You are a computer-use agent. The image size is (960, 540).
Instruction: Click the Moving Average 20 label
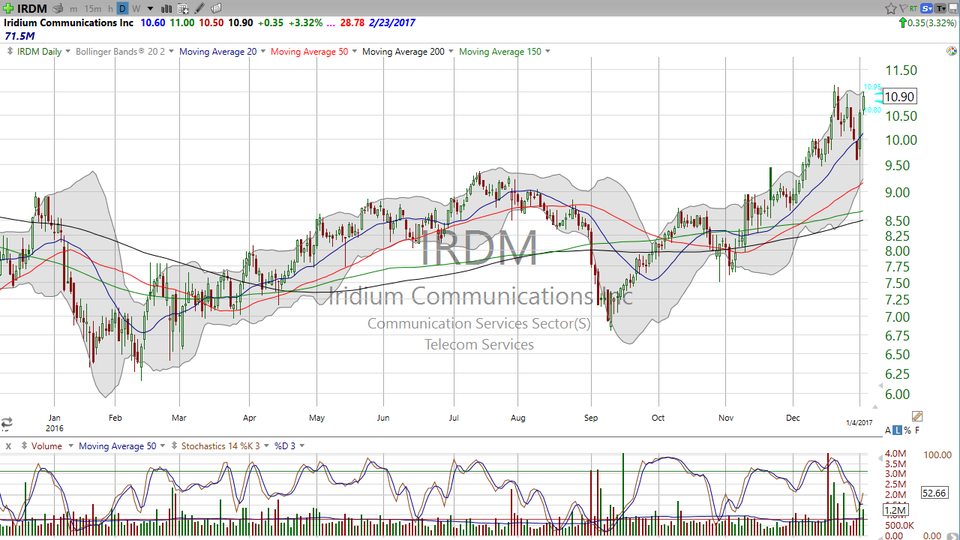[x=218, y=51]
